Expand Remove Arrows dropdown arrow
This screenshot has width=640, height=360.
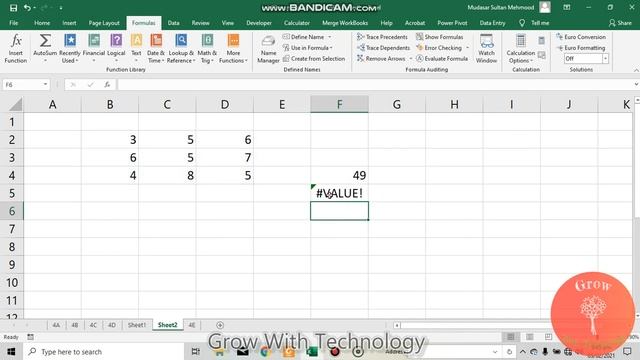[x=411, y=59]
